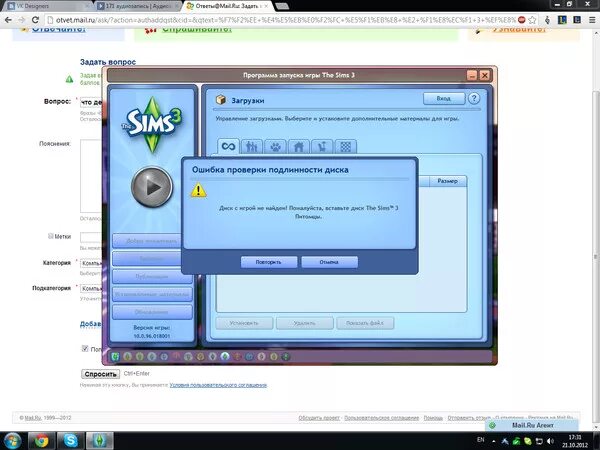600x450 pixels.
Task: Click the Mail.Ru copyright link in the footer
Action: pyautogui.click(x=33, y=418)
